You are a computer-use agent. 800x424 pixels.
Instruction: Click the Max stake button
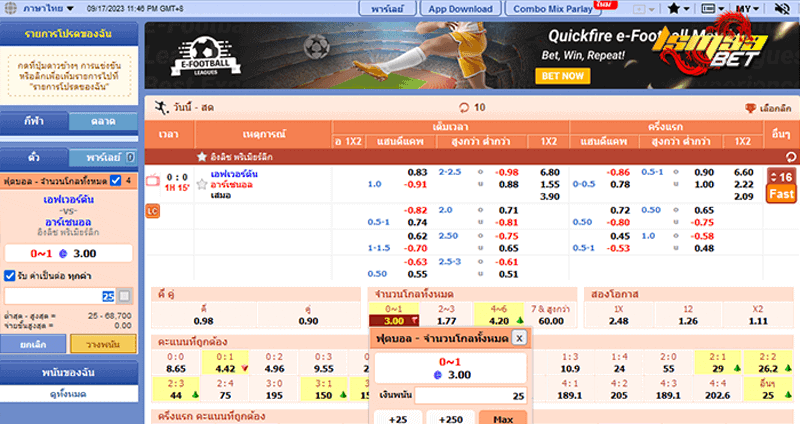[x=503, y=419]
